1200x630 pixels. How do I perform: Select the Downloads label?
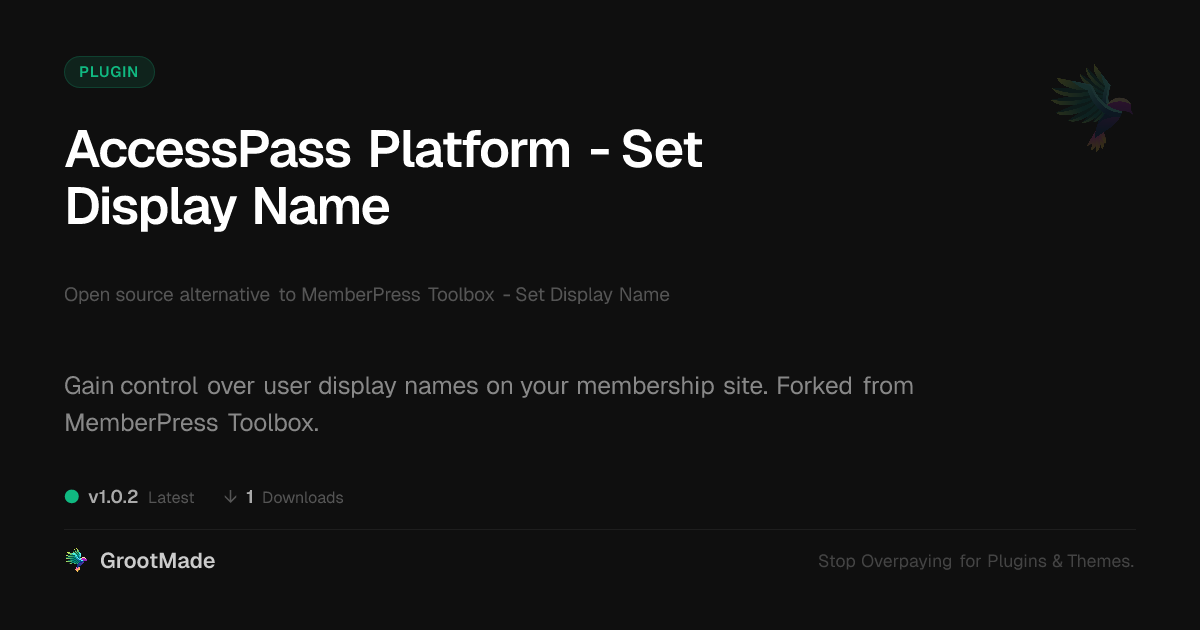[302, 498]
